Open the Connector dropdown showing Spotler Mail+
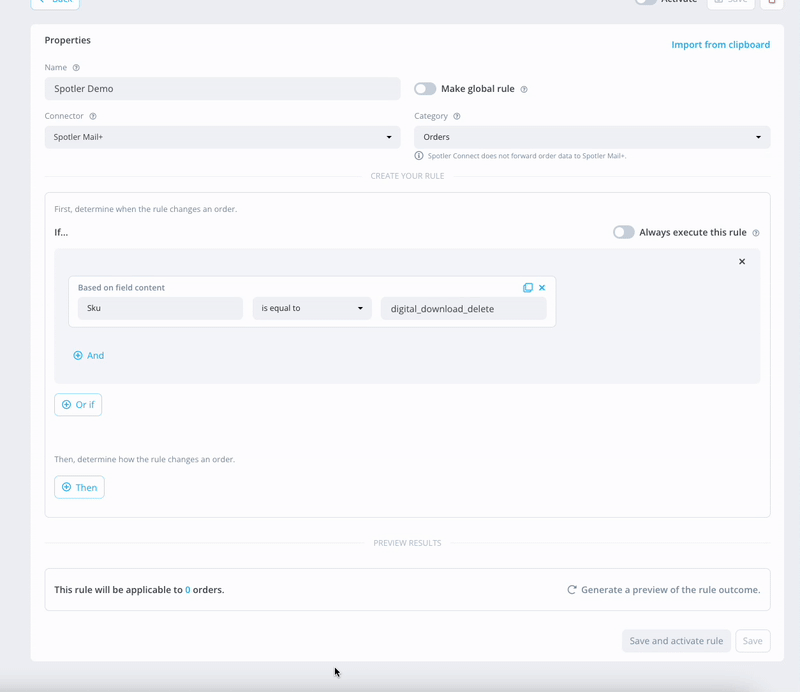This screenshot has width=800, height=692. click(222, 137)
